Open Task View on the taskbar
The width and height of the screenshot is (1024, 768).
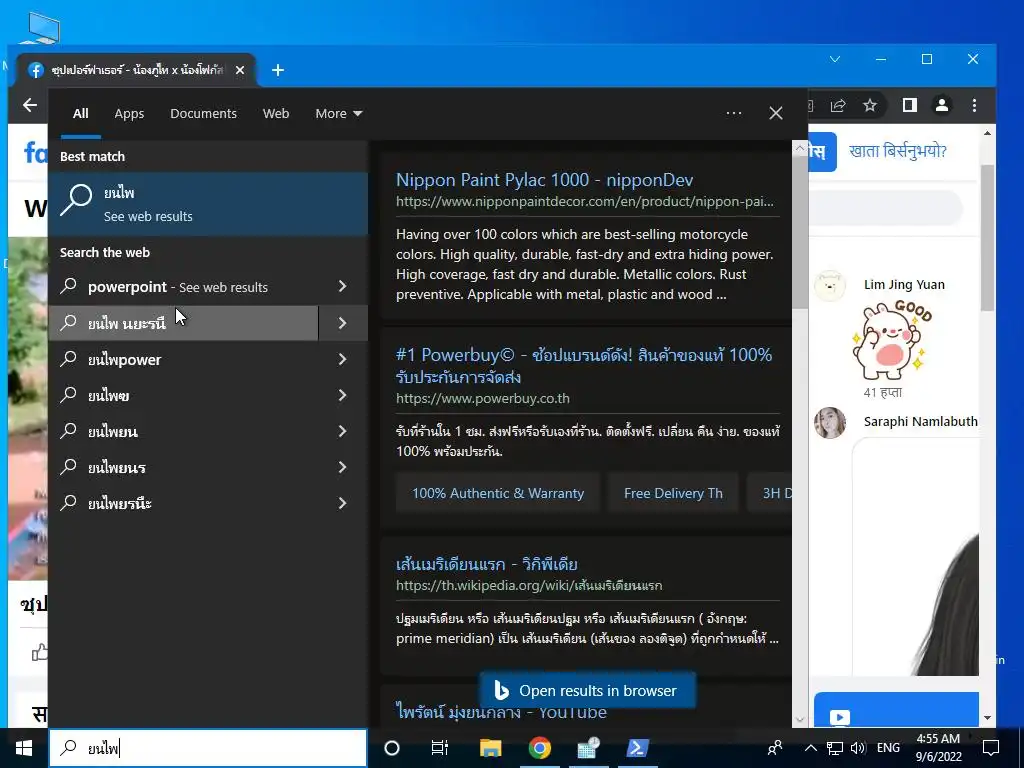tap(440, 748)
